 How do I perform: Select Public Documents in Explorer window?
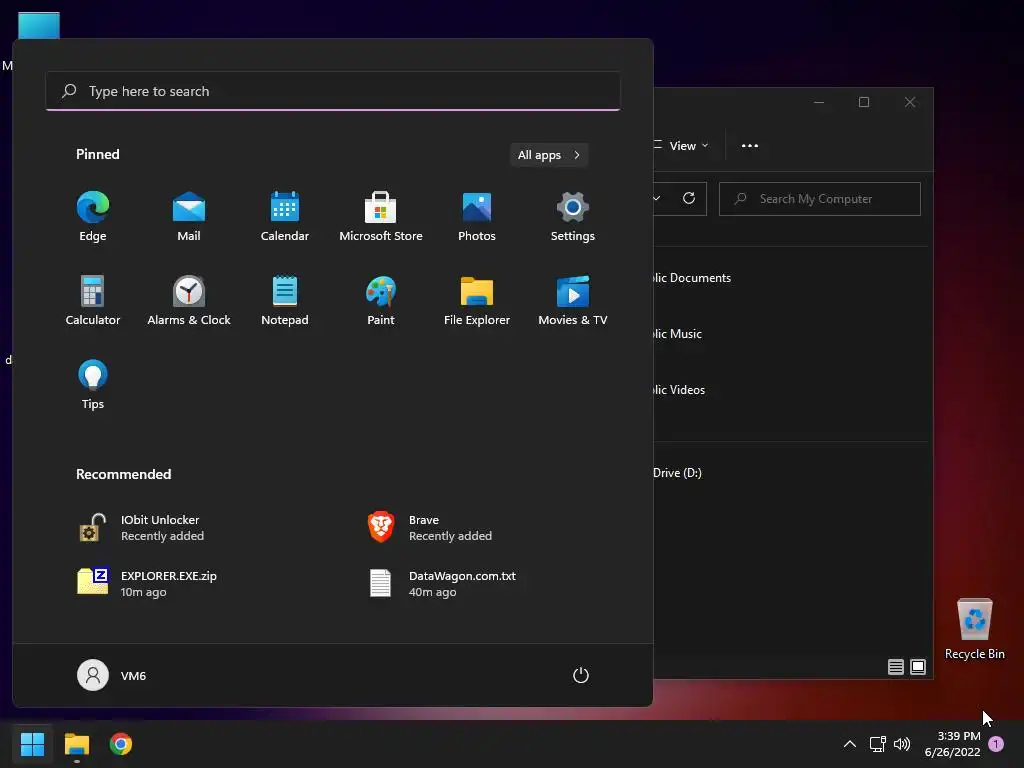click(692, 278)
